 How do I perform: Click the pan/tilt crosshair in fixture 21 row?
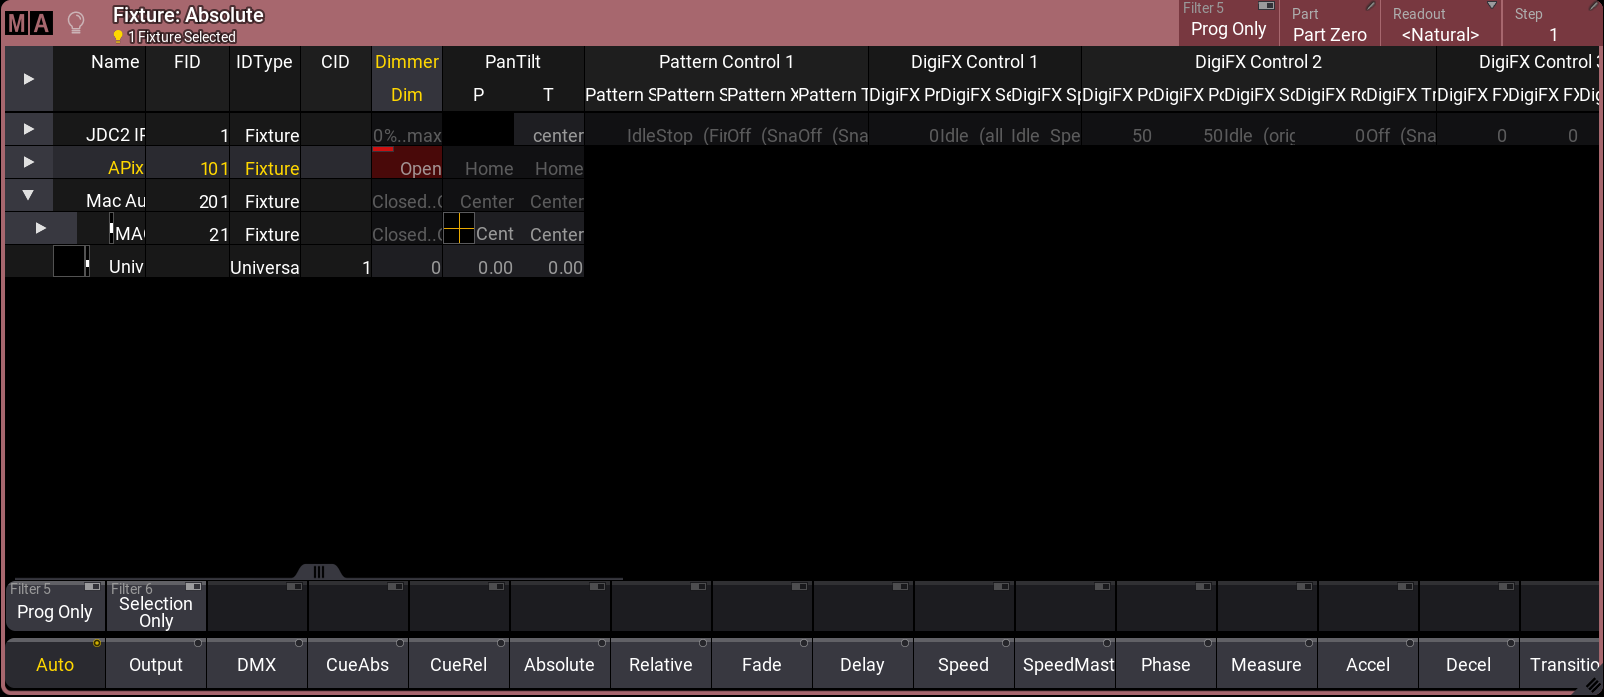[x=458, y=228]
